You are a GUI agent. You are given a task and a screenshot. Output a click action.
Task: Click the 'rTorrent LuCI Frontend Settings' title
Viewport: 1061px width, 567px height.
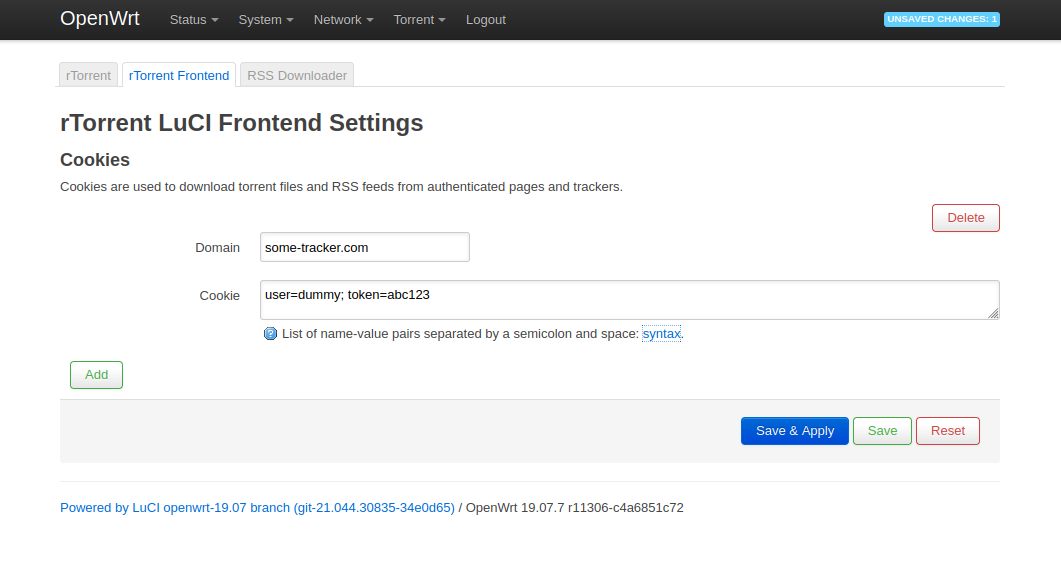(242, 123)
